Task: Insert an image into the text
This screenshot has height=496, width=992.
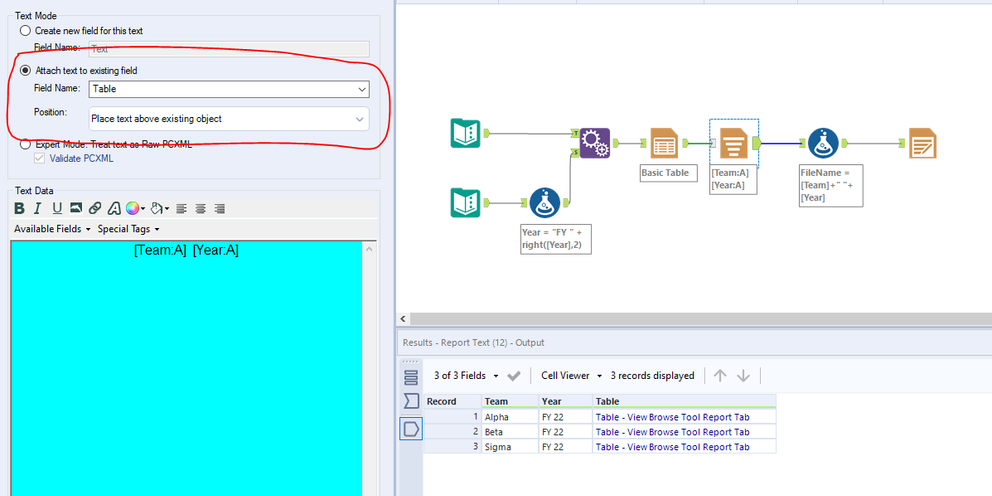Action: pos(76,208)
